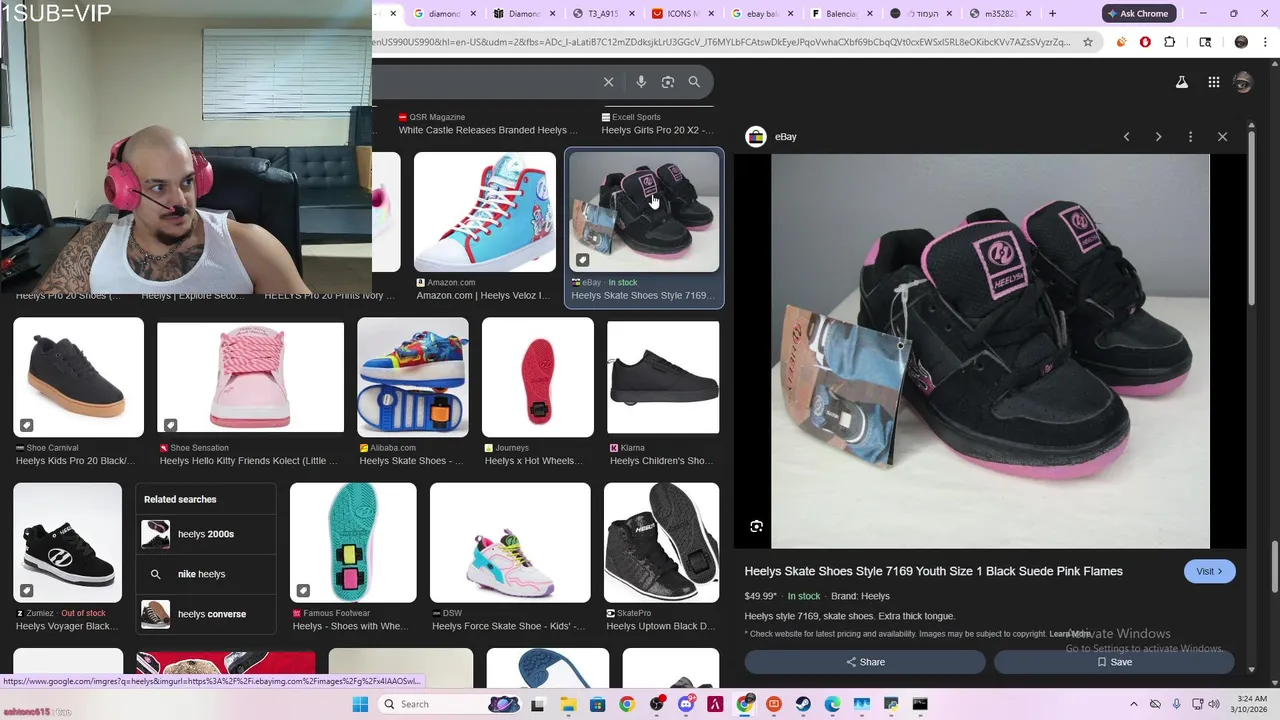The image size is (1280, 720).
Task: Open Microsoft Store from the taskbar
Action: (x=597, y=704)
